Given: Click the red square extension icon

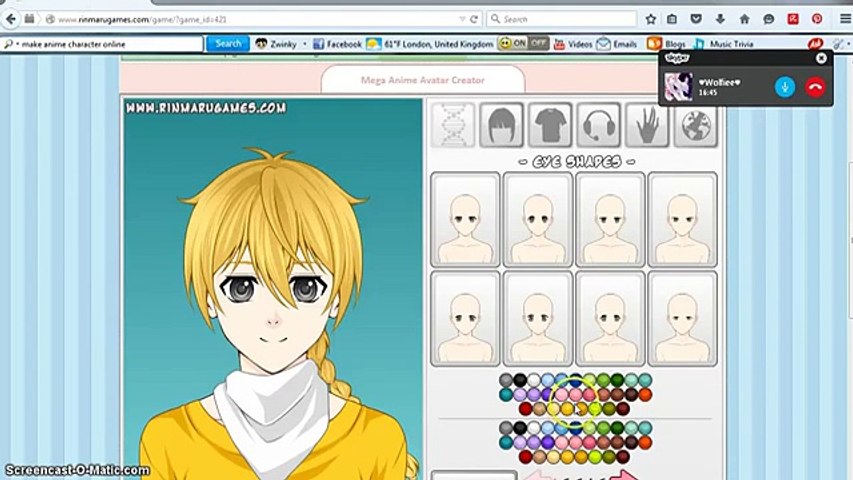Looking at the screenshot, I should [793, 19].
